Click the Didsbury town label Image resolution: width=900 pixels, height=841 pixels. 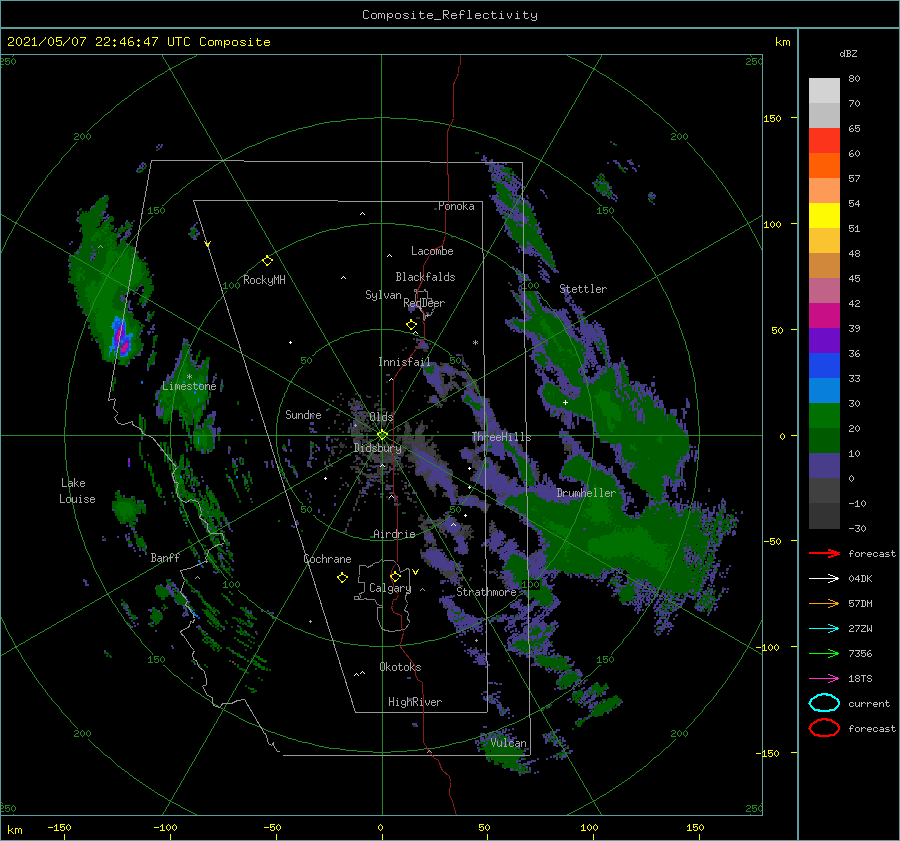click(378, 448)
